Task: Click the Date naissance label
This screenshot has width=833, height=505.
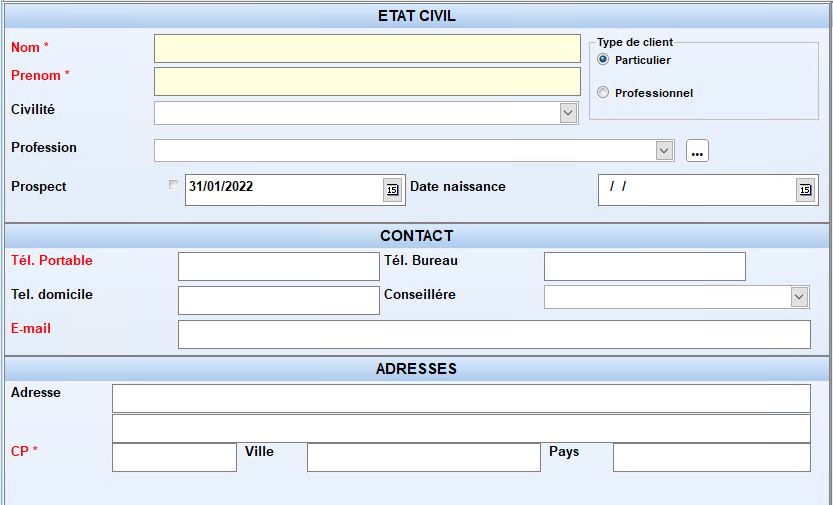Action: (458, 186)
